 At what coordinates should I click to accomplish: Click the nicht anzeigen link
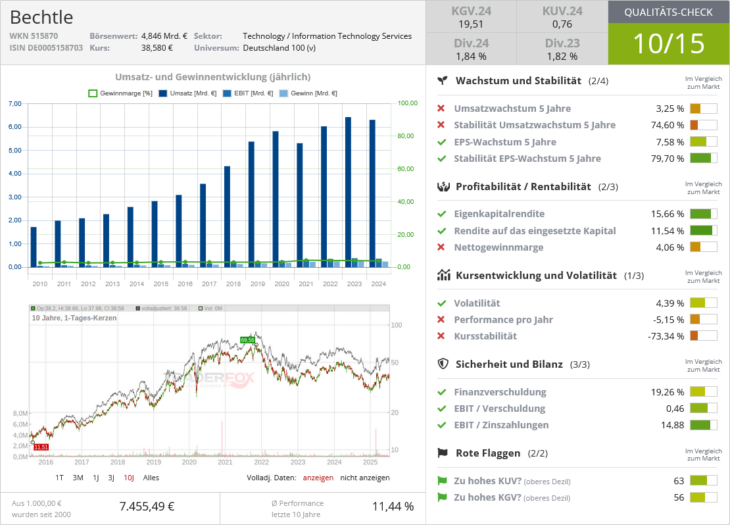pyautogui.click(x=365, y=478)
